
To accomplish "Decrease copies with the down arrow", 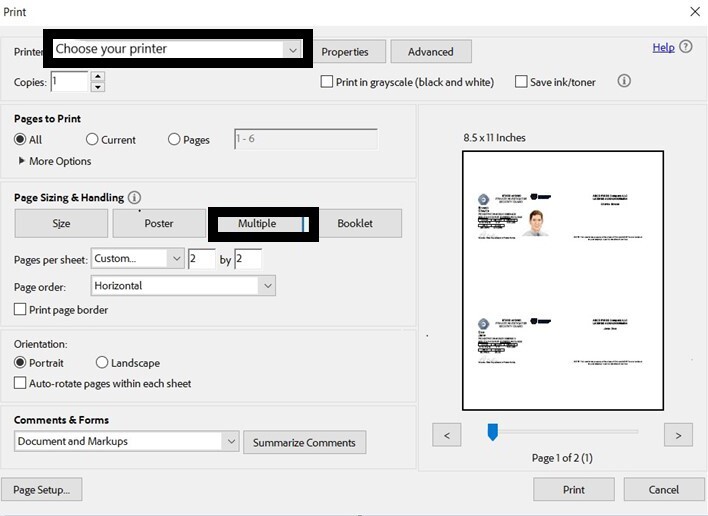I will (98, 87).
